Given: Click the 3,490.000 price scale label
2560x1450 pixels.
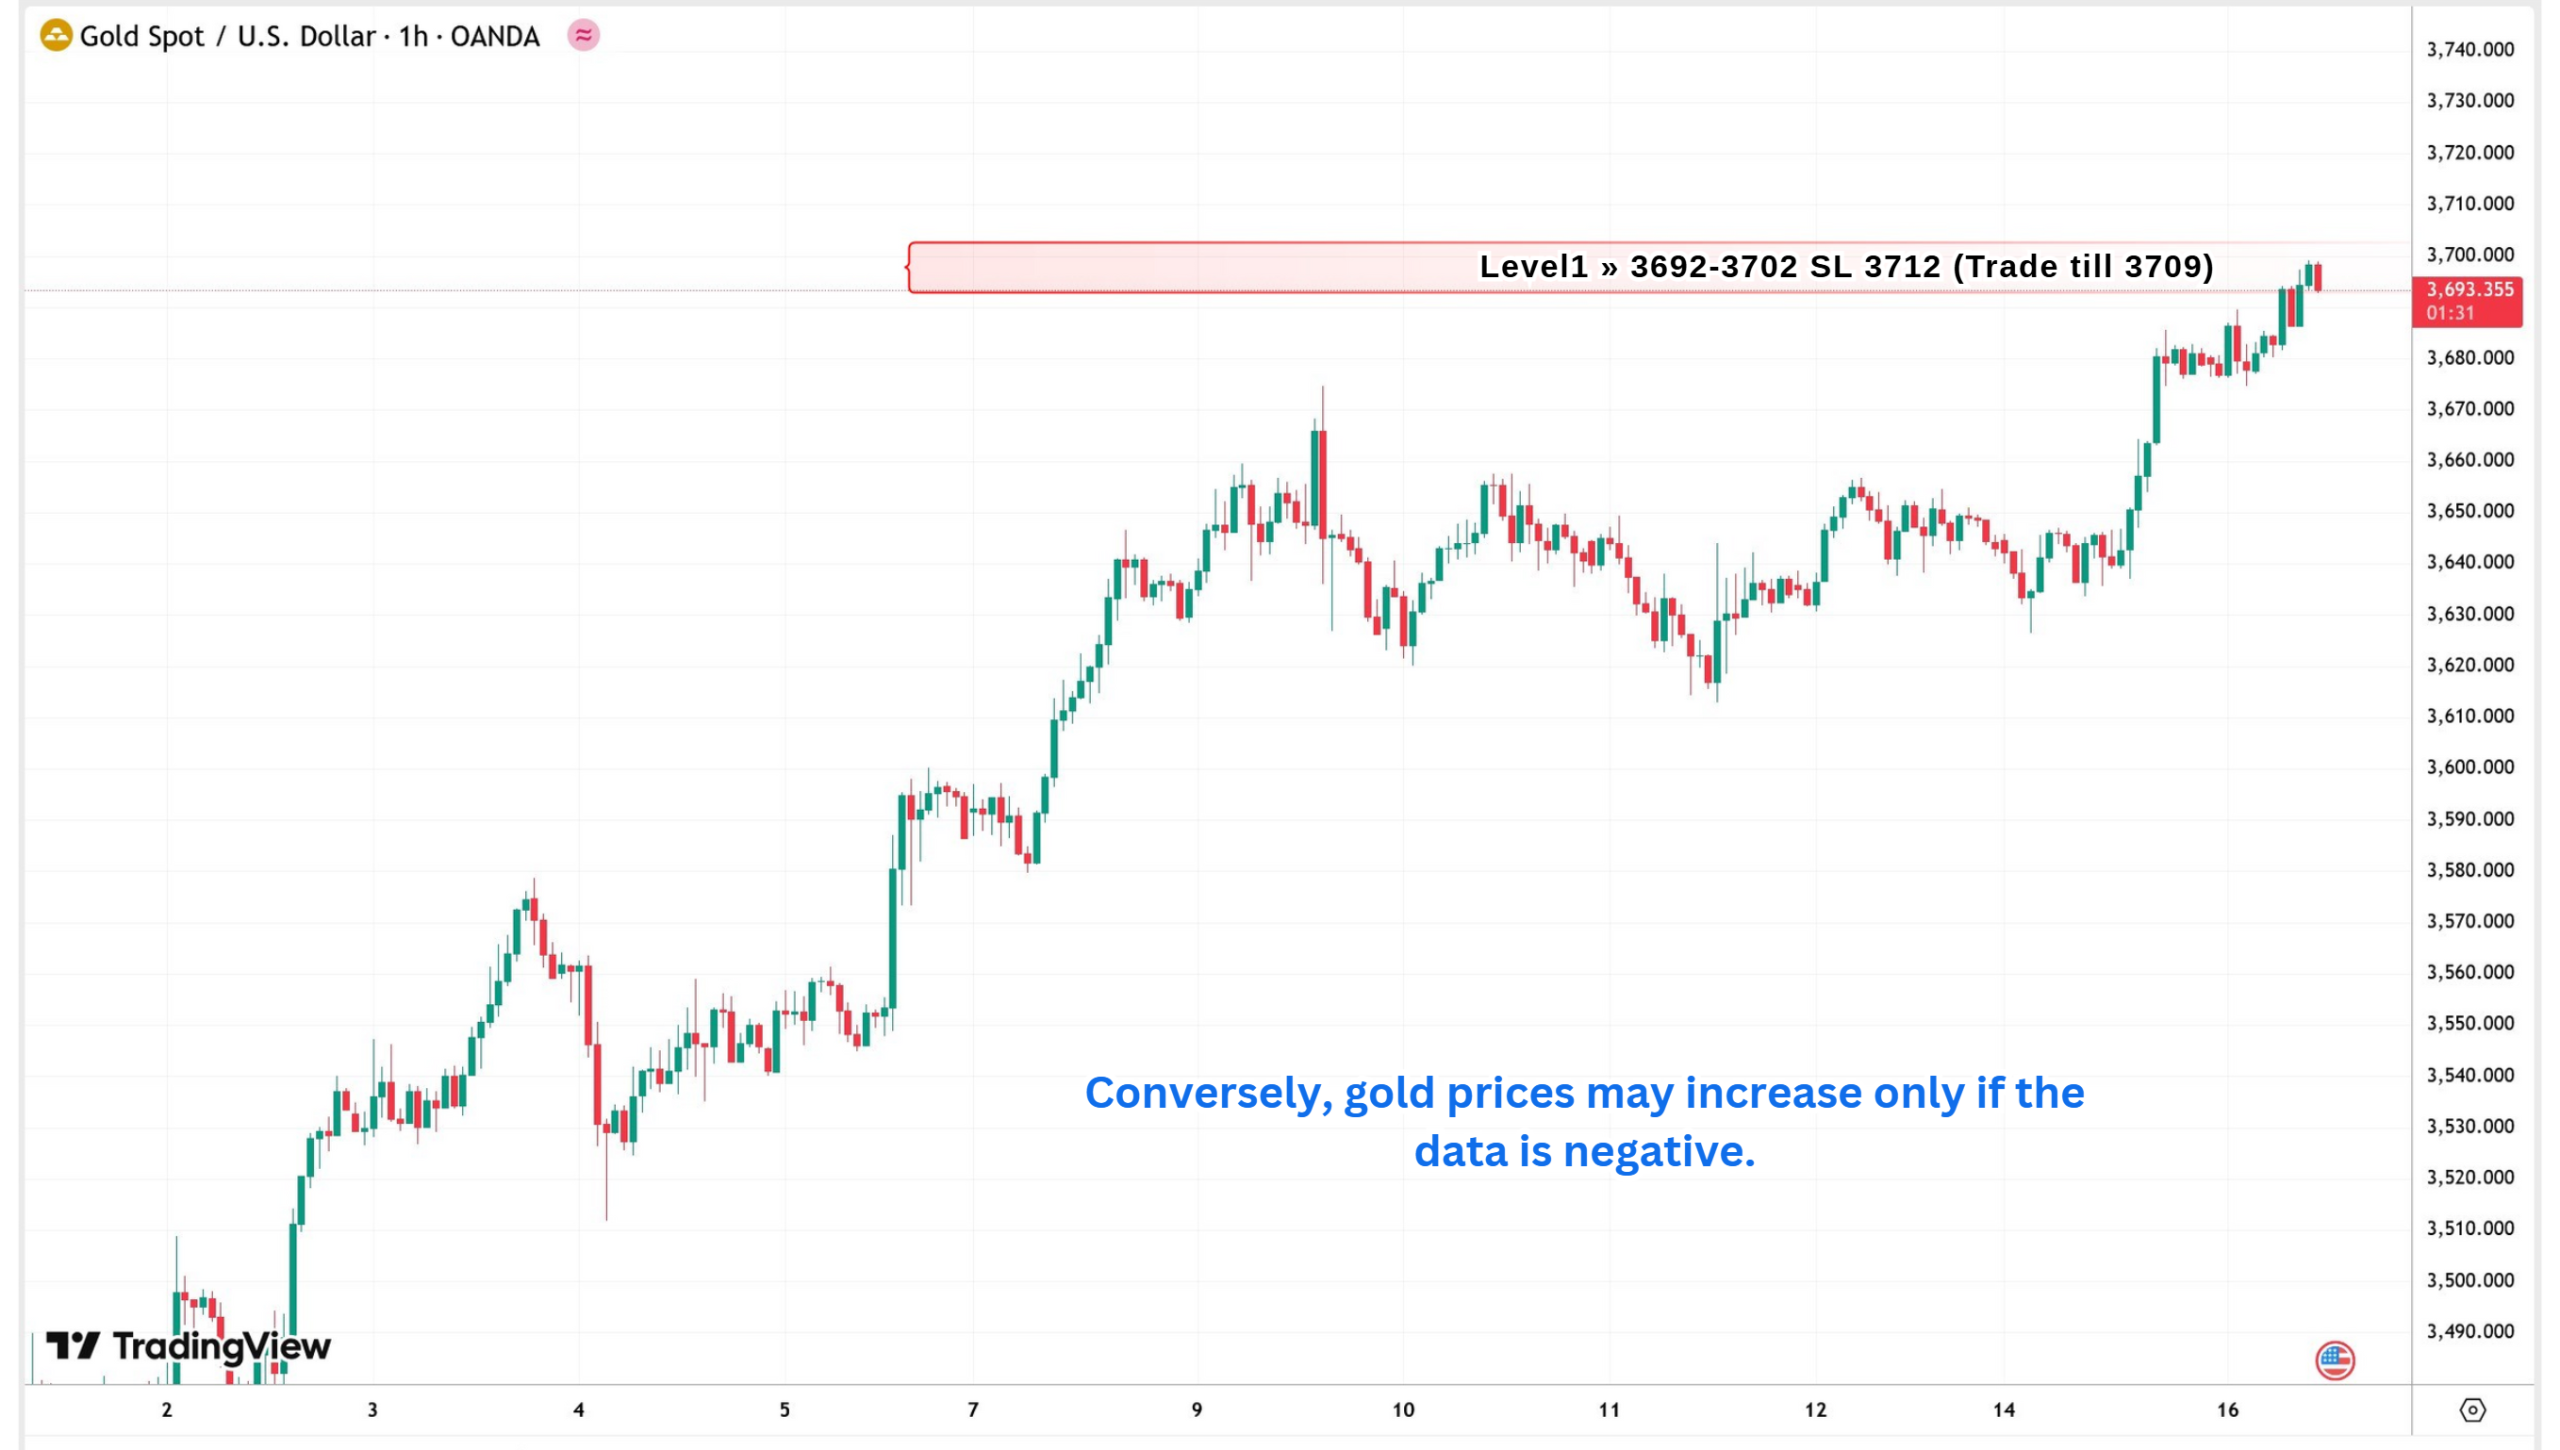Looking at the screenshot, I should click(x=2469, y=1331).
